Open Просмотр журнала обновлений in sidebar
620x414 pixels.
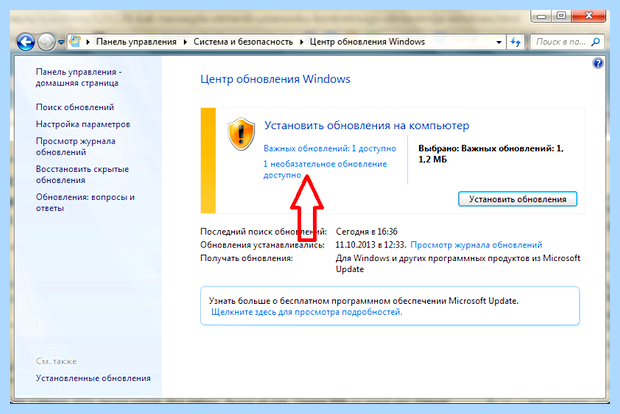(76, 146)
